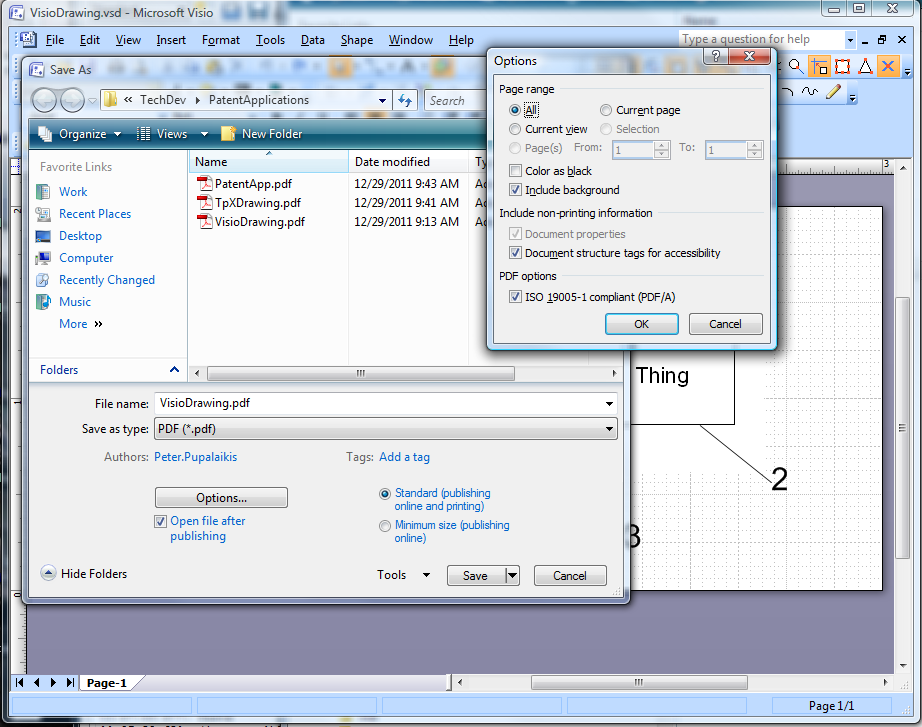Viewport: 922px width, 727px height.
Task: Choose the freeform squiggle line tool
Action: 810,93
